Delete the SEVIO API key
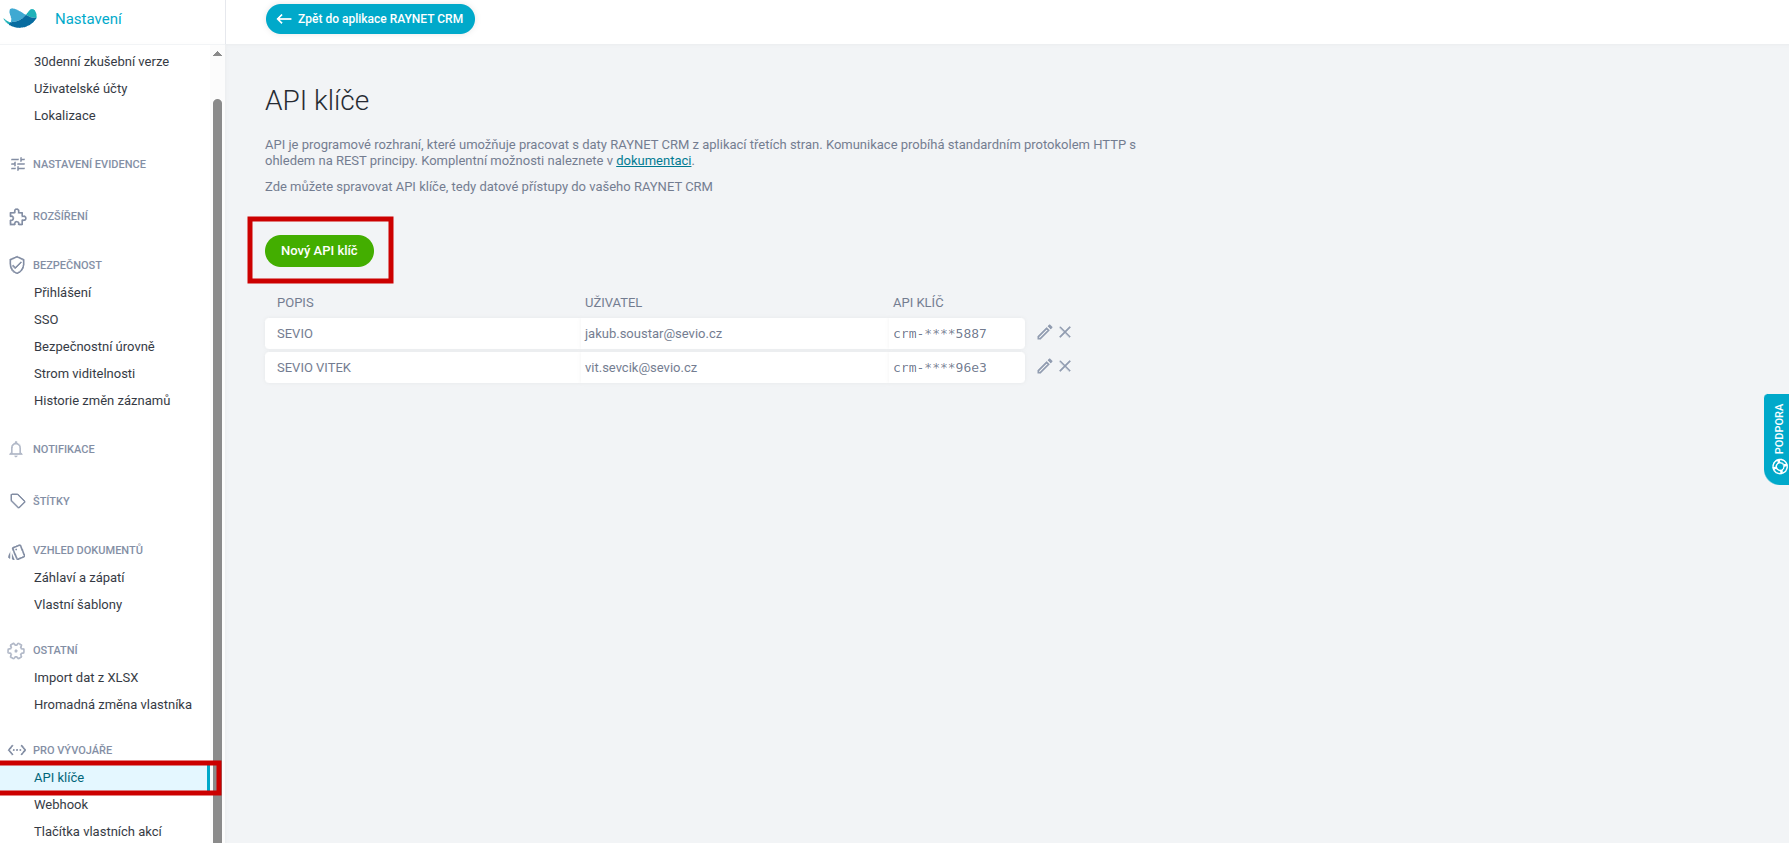Viewport: 1791px width, 848px height. [x=1065, y=333]
